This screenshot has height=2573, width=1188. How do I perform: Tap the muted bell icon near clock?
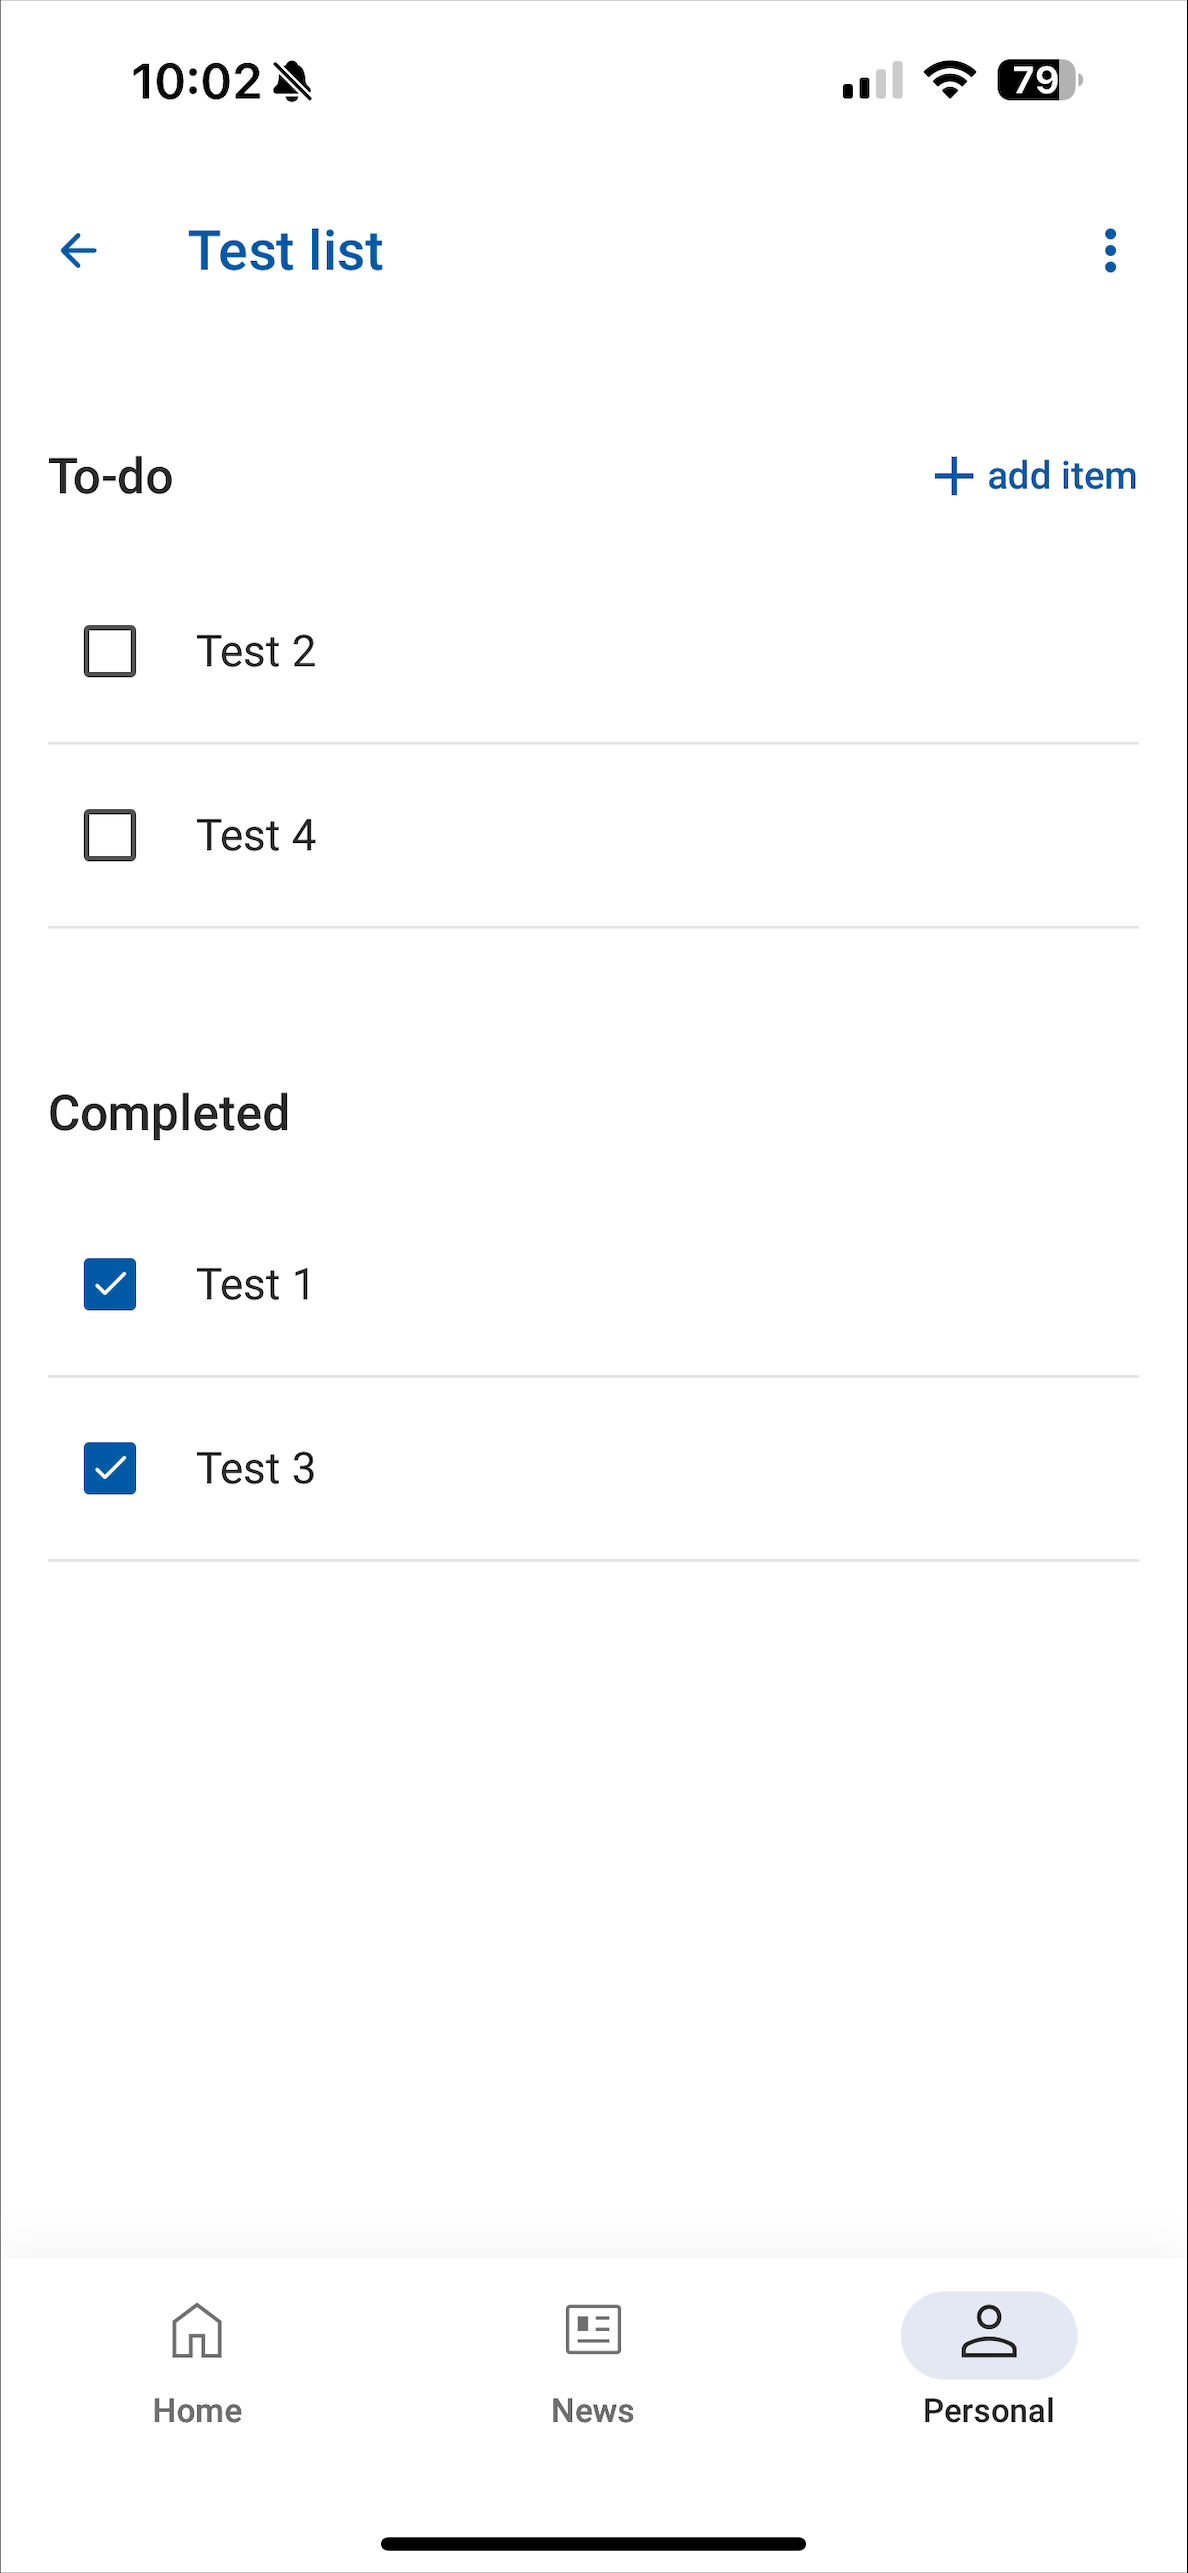(x=292, y=81)
